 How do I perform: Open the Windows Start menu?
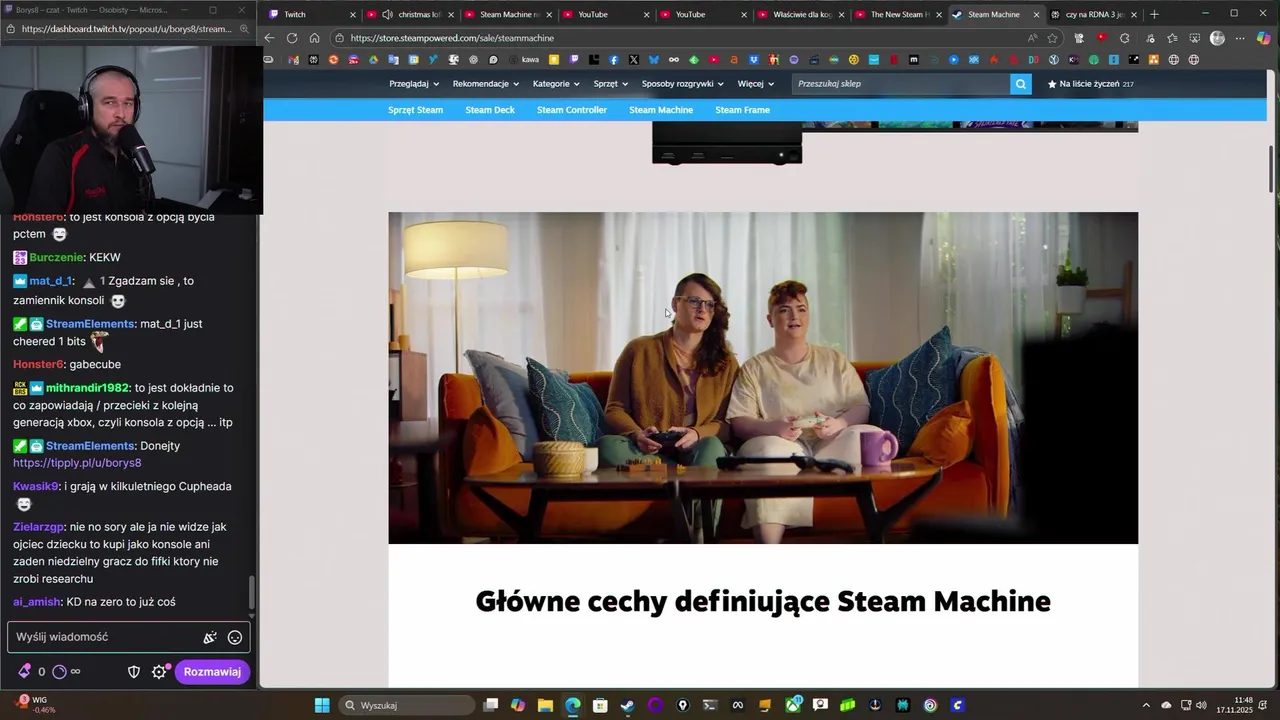pyautogui.click(x=322, y=705)
